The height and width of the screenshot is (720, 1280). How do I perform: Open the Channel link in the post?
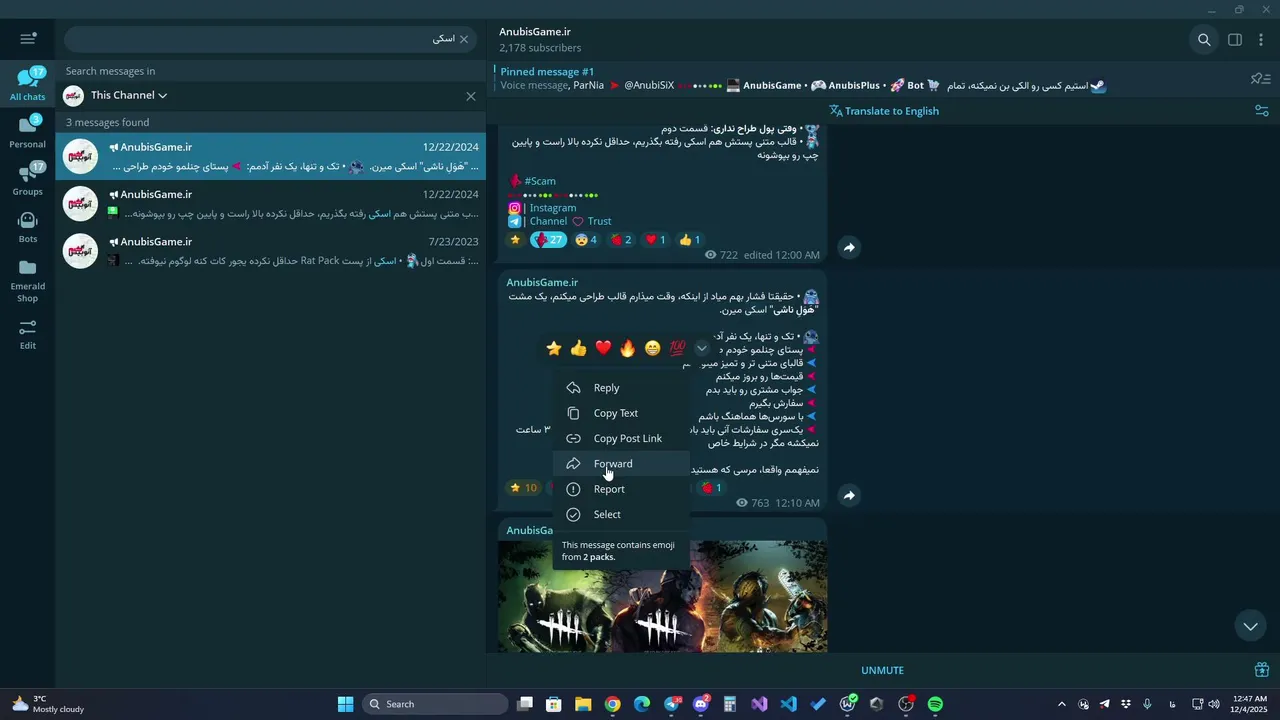coord(548,221)
